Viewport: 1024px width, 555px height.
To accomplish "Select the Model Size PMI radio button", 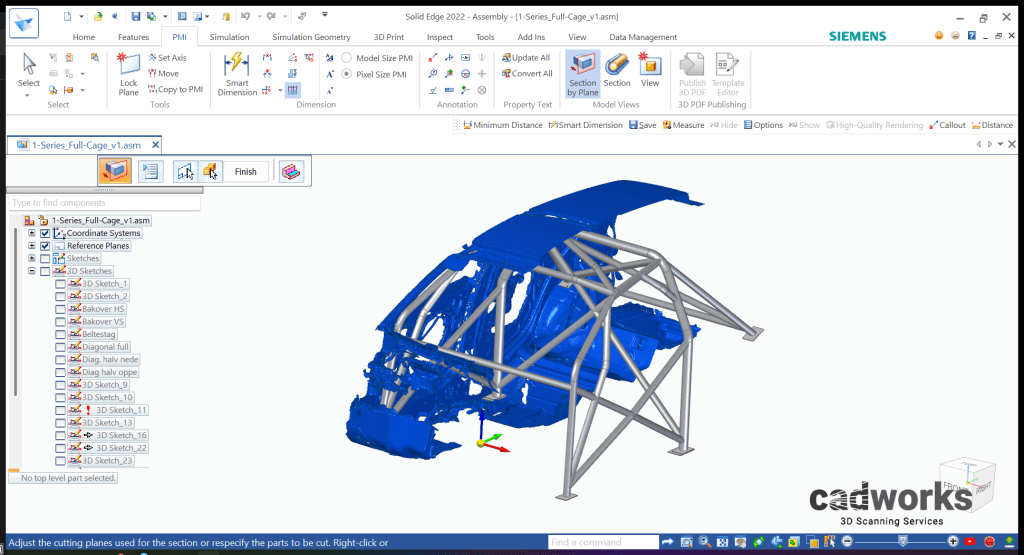I will (347, 58).
